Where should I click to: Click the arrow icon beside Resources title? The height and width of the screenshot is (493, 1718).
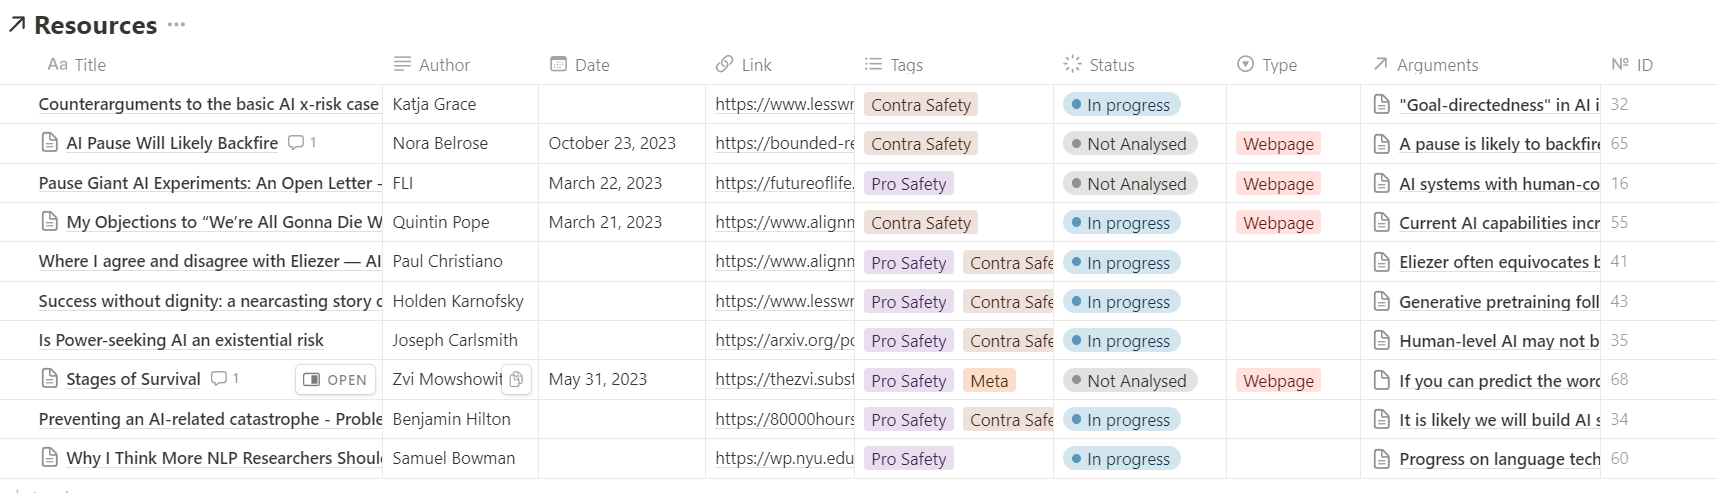tap(16, 25)
